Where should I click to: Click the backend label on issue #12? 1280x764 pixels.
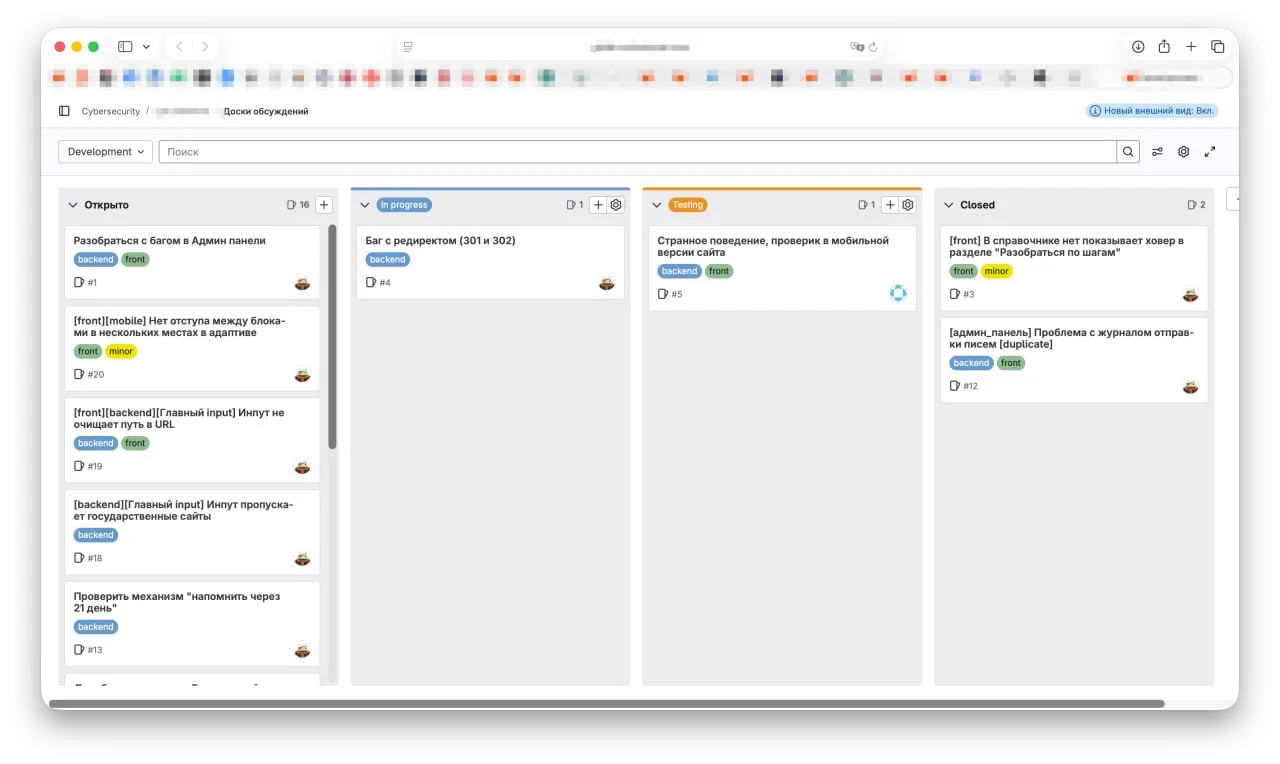(972, 363)
